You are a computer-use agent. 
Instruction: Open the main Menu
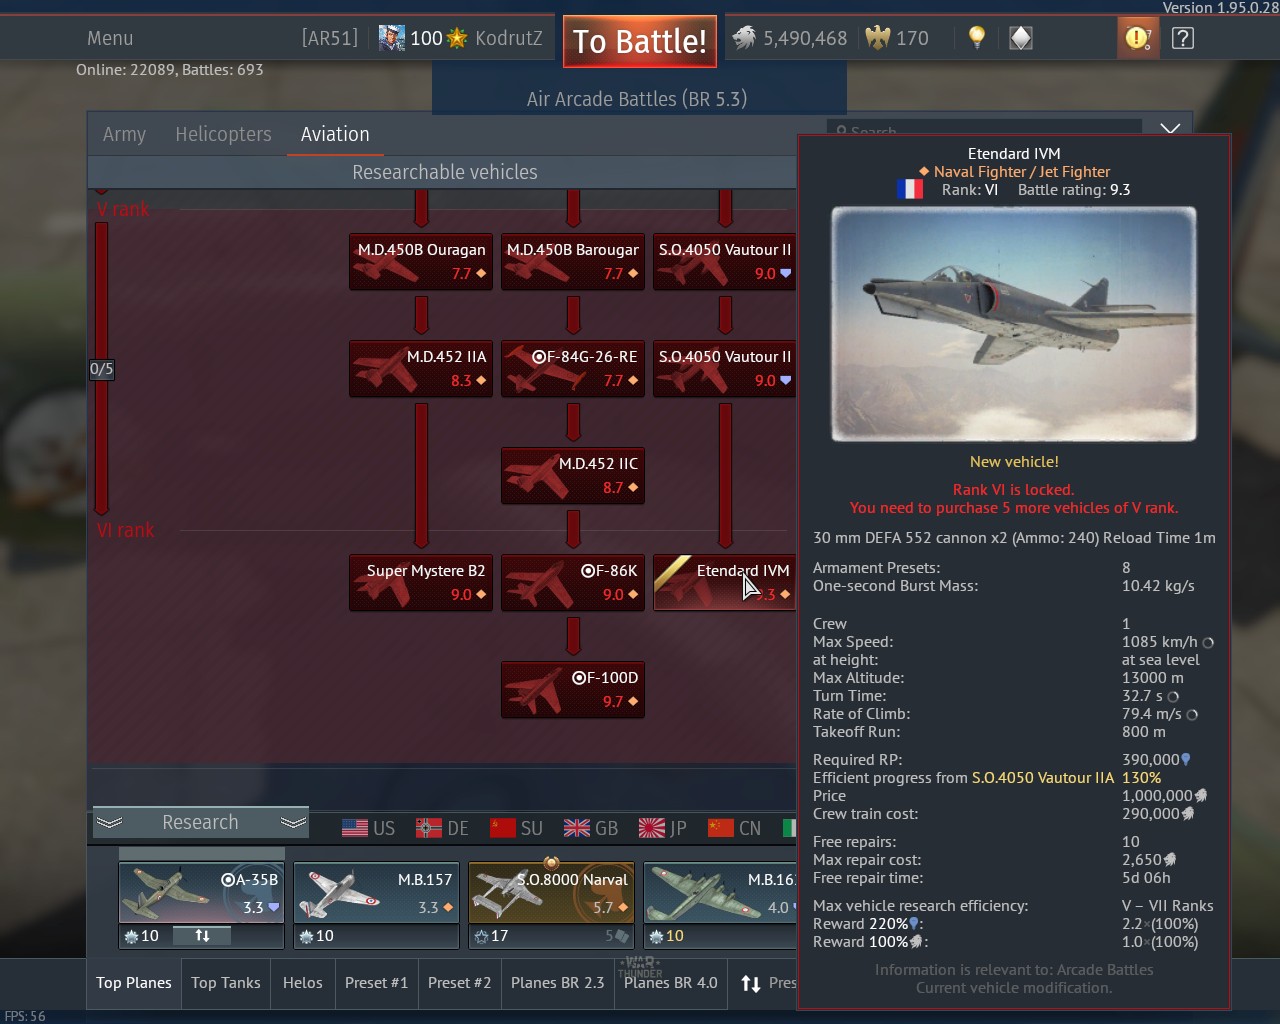pos(110,38)
